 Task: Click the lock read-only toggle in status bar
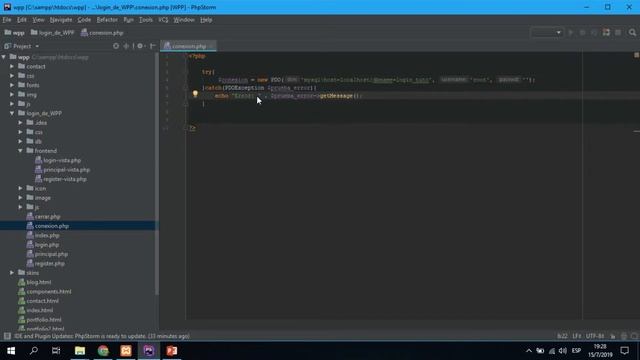613,336
